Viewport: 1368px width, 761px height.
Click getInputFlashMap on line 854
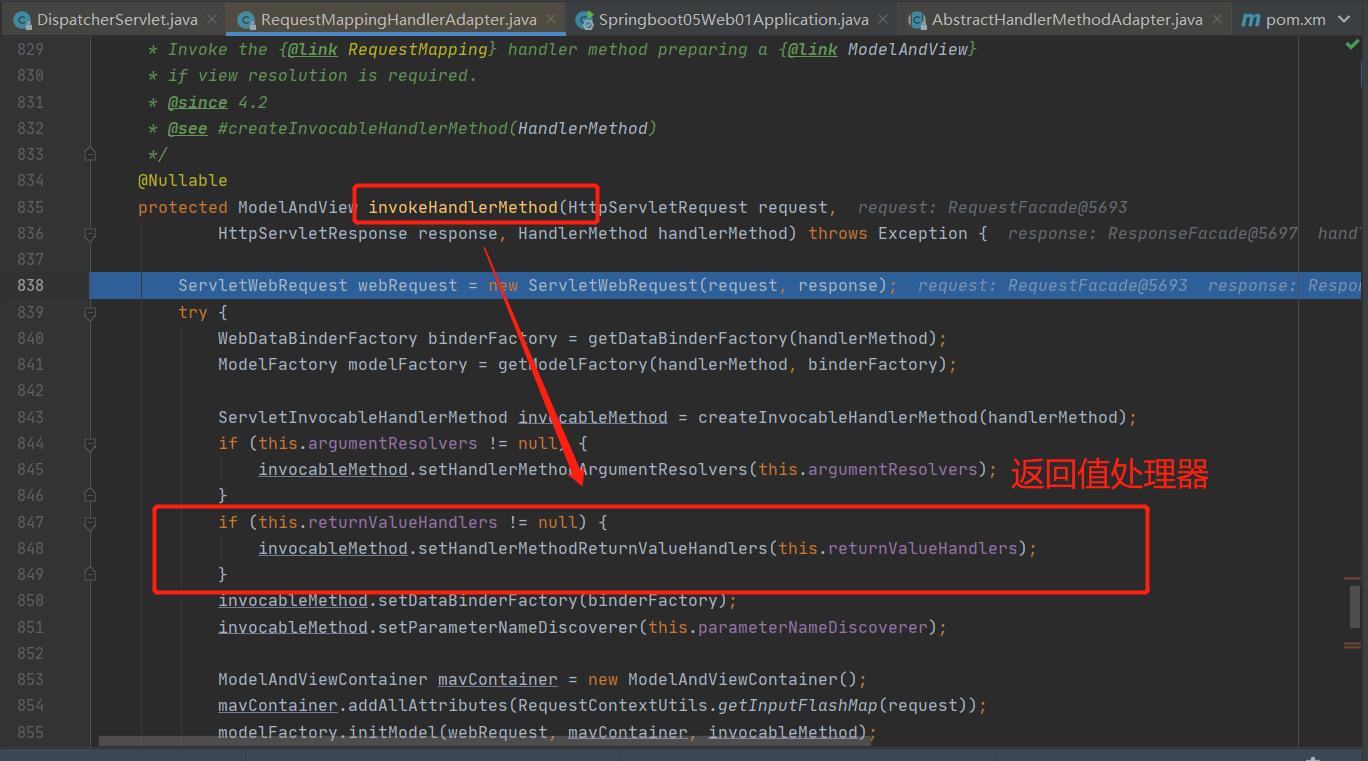tap(798, 705)
